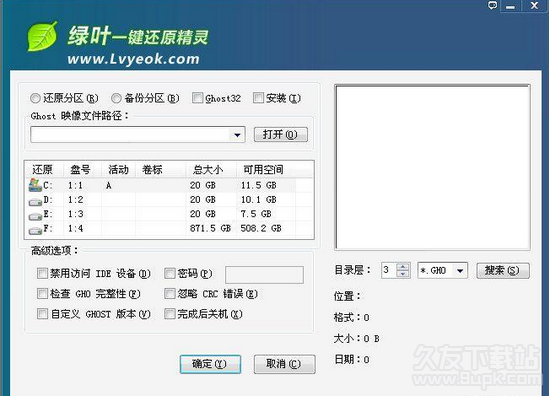
Task: Select the E: drive icon
Action: pyautogui.click(x=35, y=216)
